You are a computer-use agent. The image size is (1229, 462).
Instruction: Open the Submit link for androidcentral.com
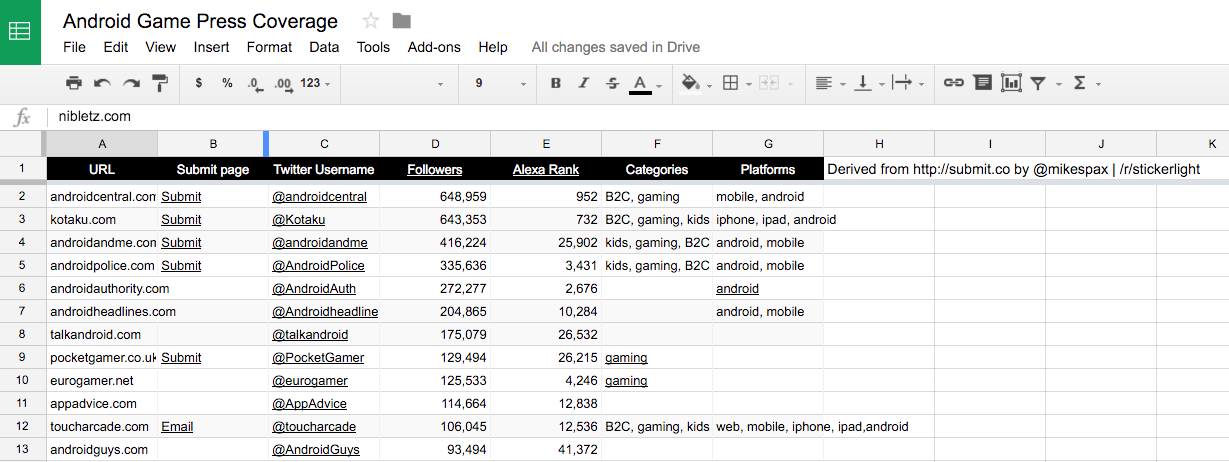pyautogui.click(x=181, y=197)
